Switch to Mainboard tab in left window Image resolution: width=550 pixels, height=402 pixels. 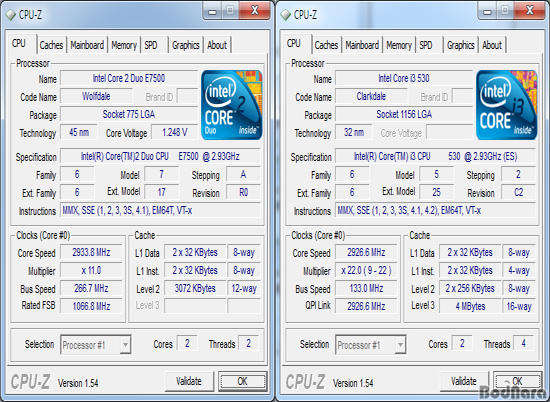coord(87,45)
